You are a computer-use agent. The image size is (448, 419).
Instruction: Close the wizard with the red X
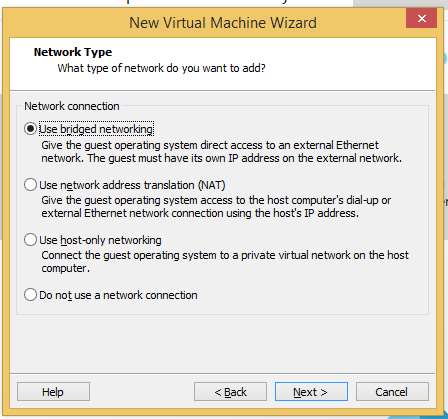421,18
